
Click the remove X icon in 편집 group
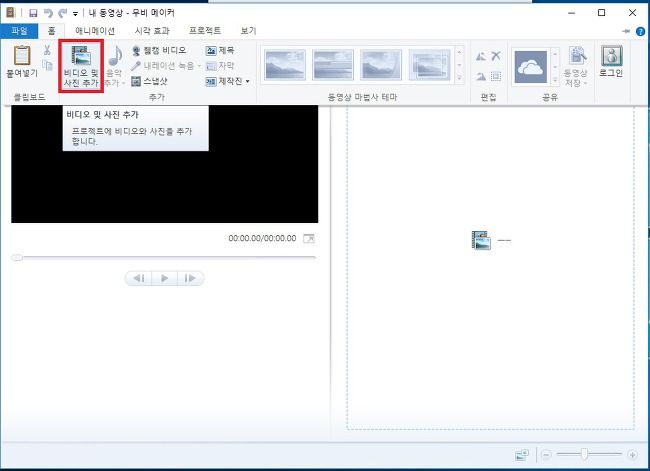tap(496, 56)
